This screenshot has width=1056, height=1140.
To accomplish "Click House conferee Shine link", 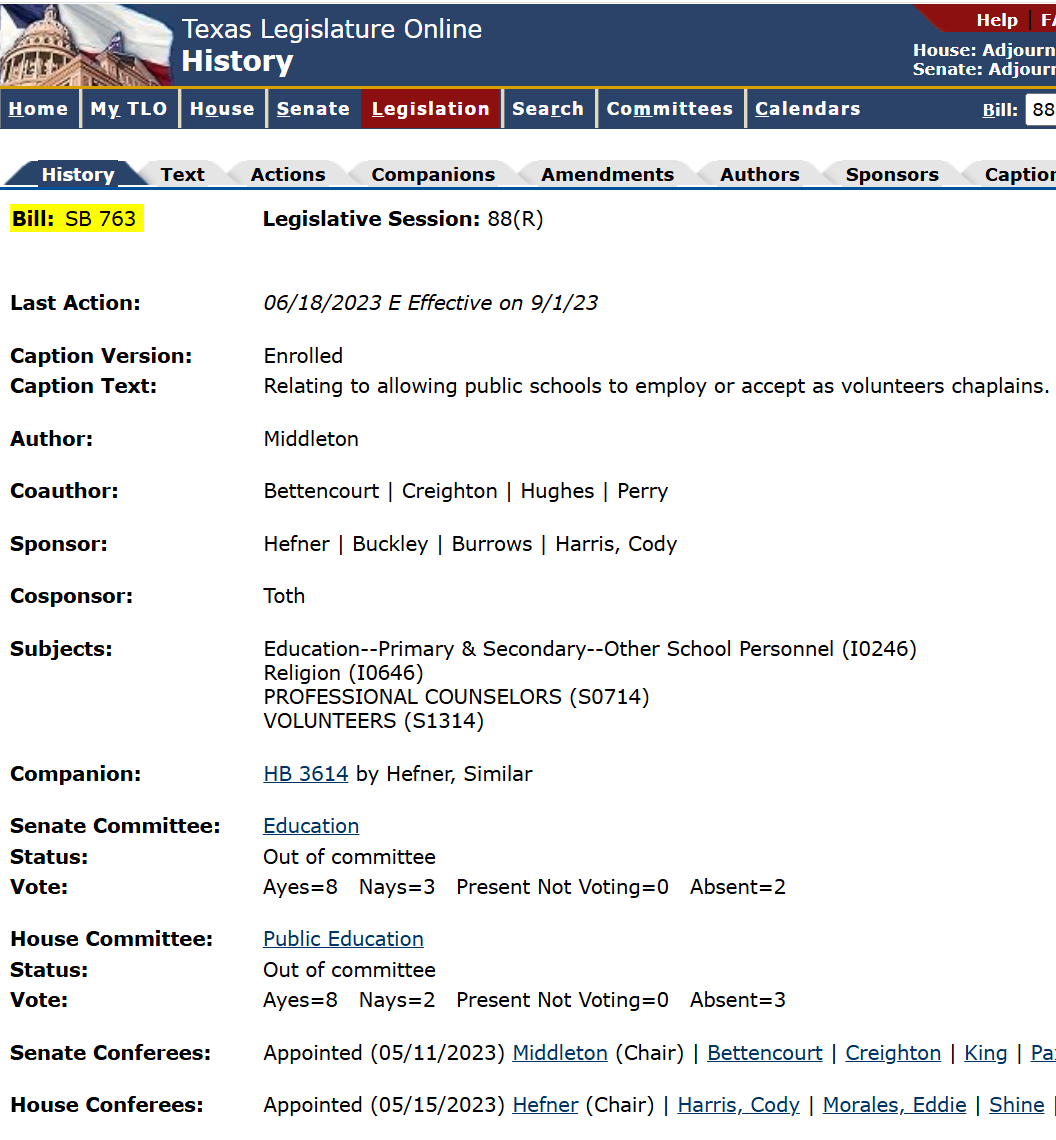I will click(x=1017, y=1105).
